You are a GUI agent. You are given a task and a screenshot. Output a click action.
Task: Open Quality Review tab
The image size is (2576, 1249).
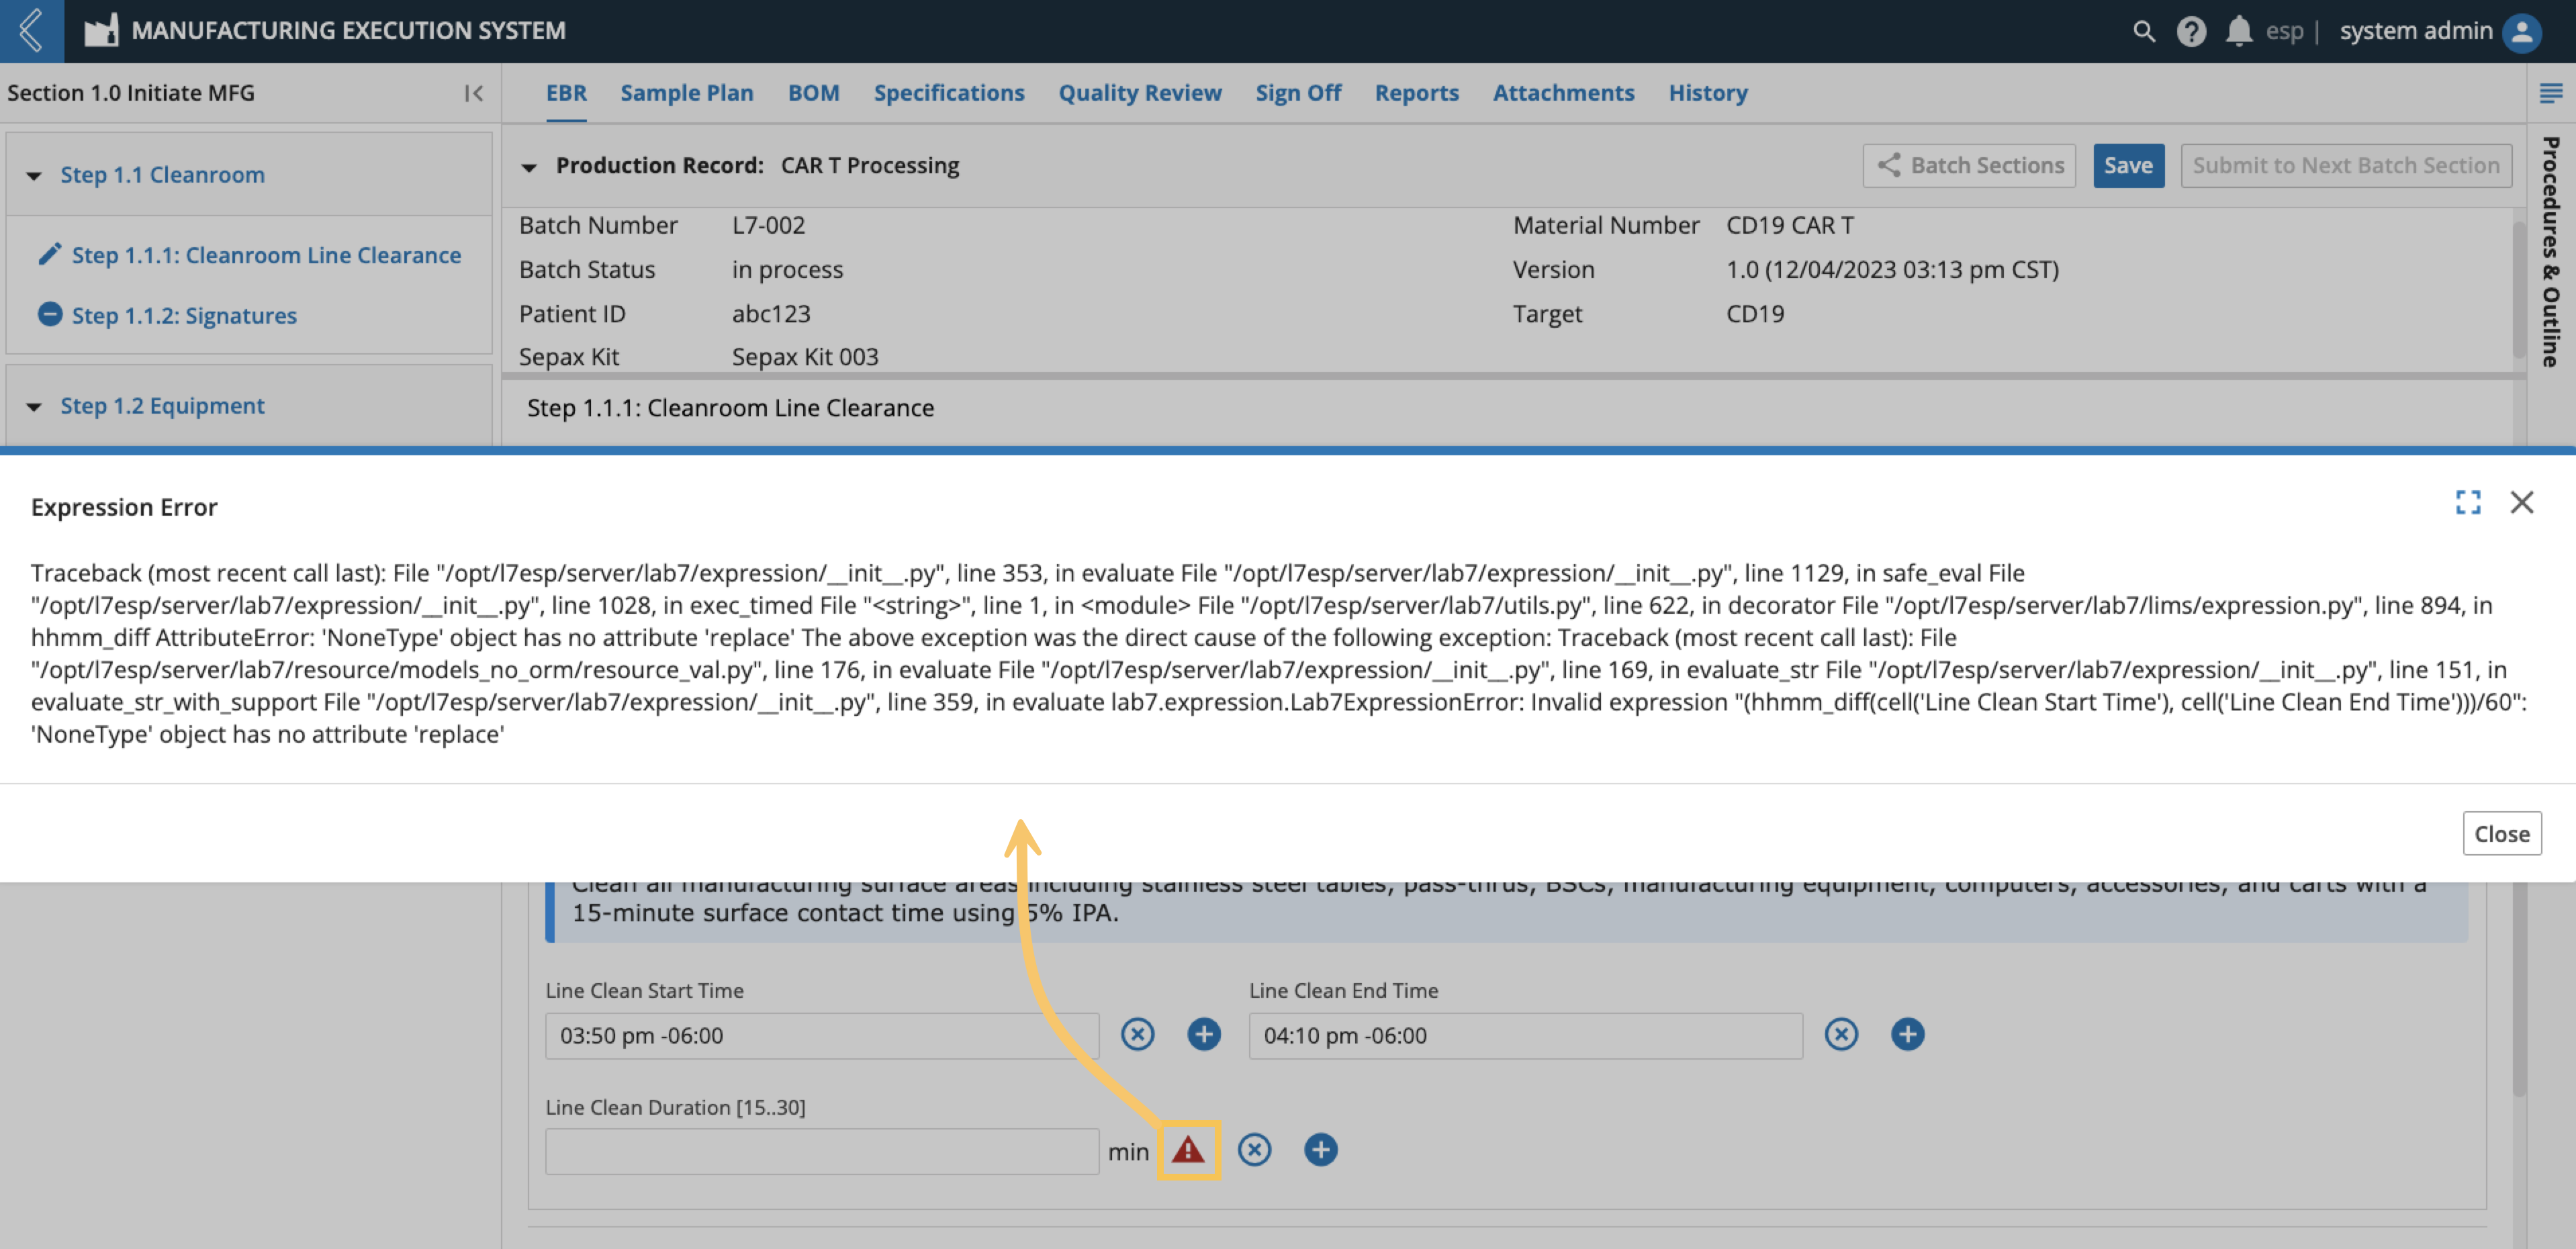coord(1140,93)
